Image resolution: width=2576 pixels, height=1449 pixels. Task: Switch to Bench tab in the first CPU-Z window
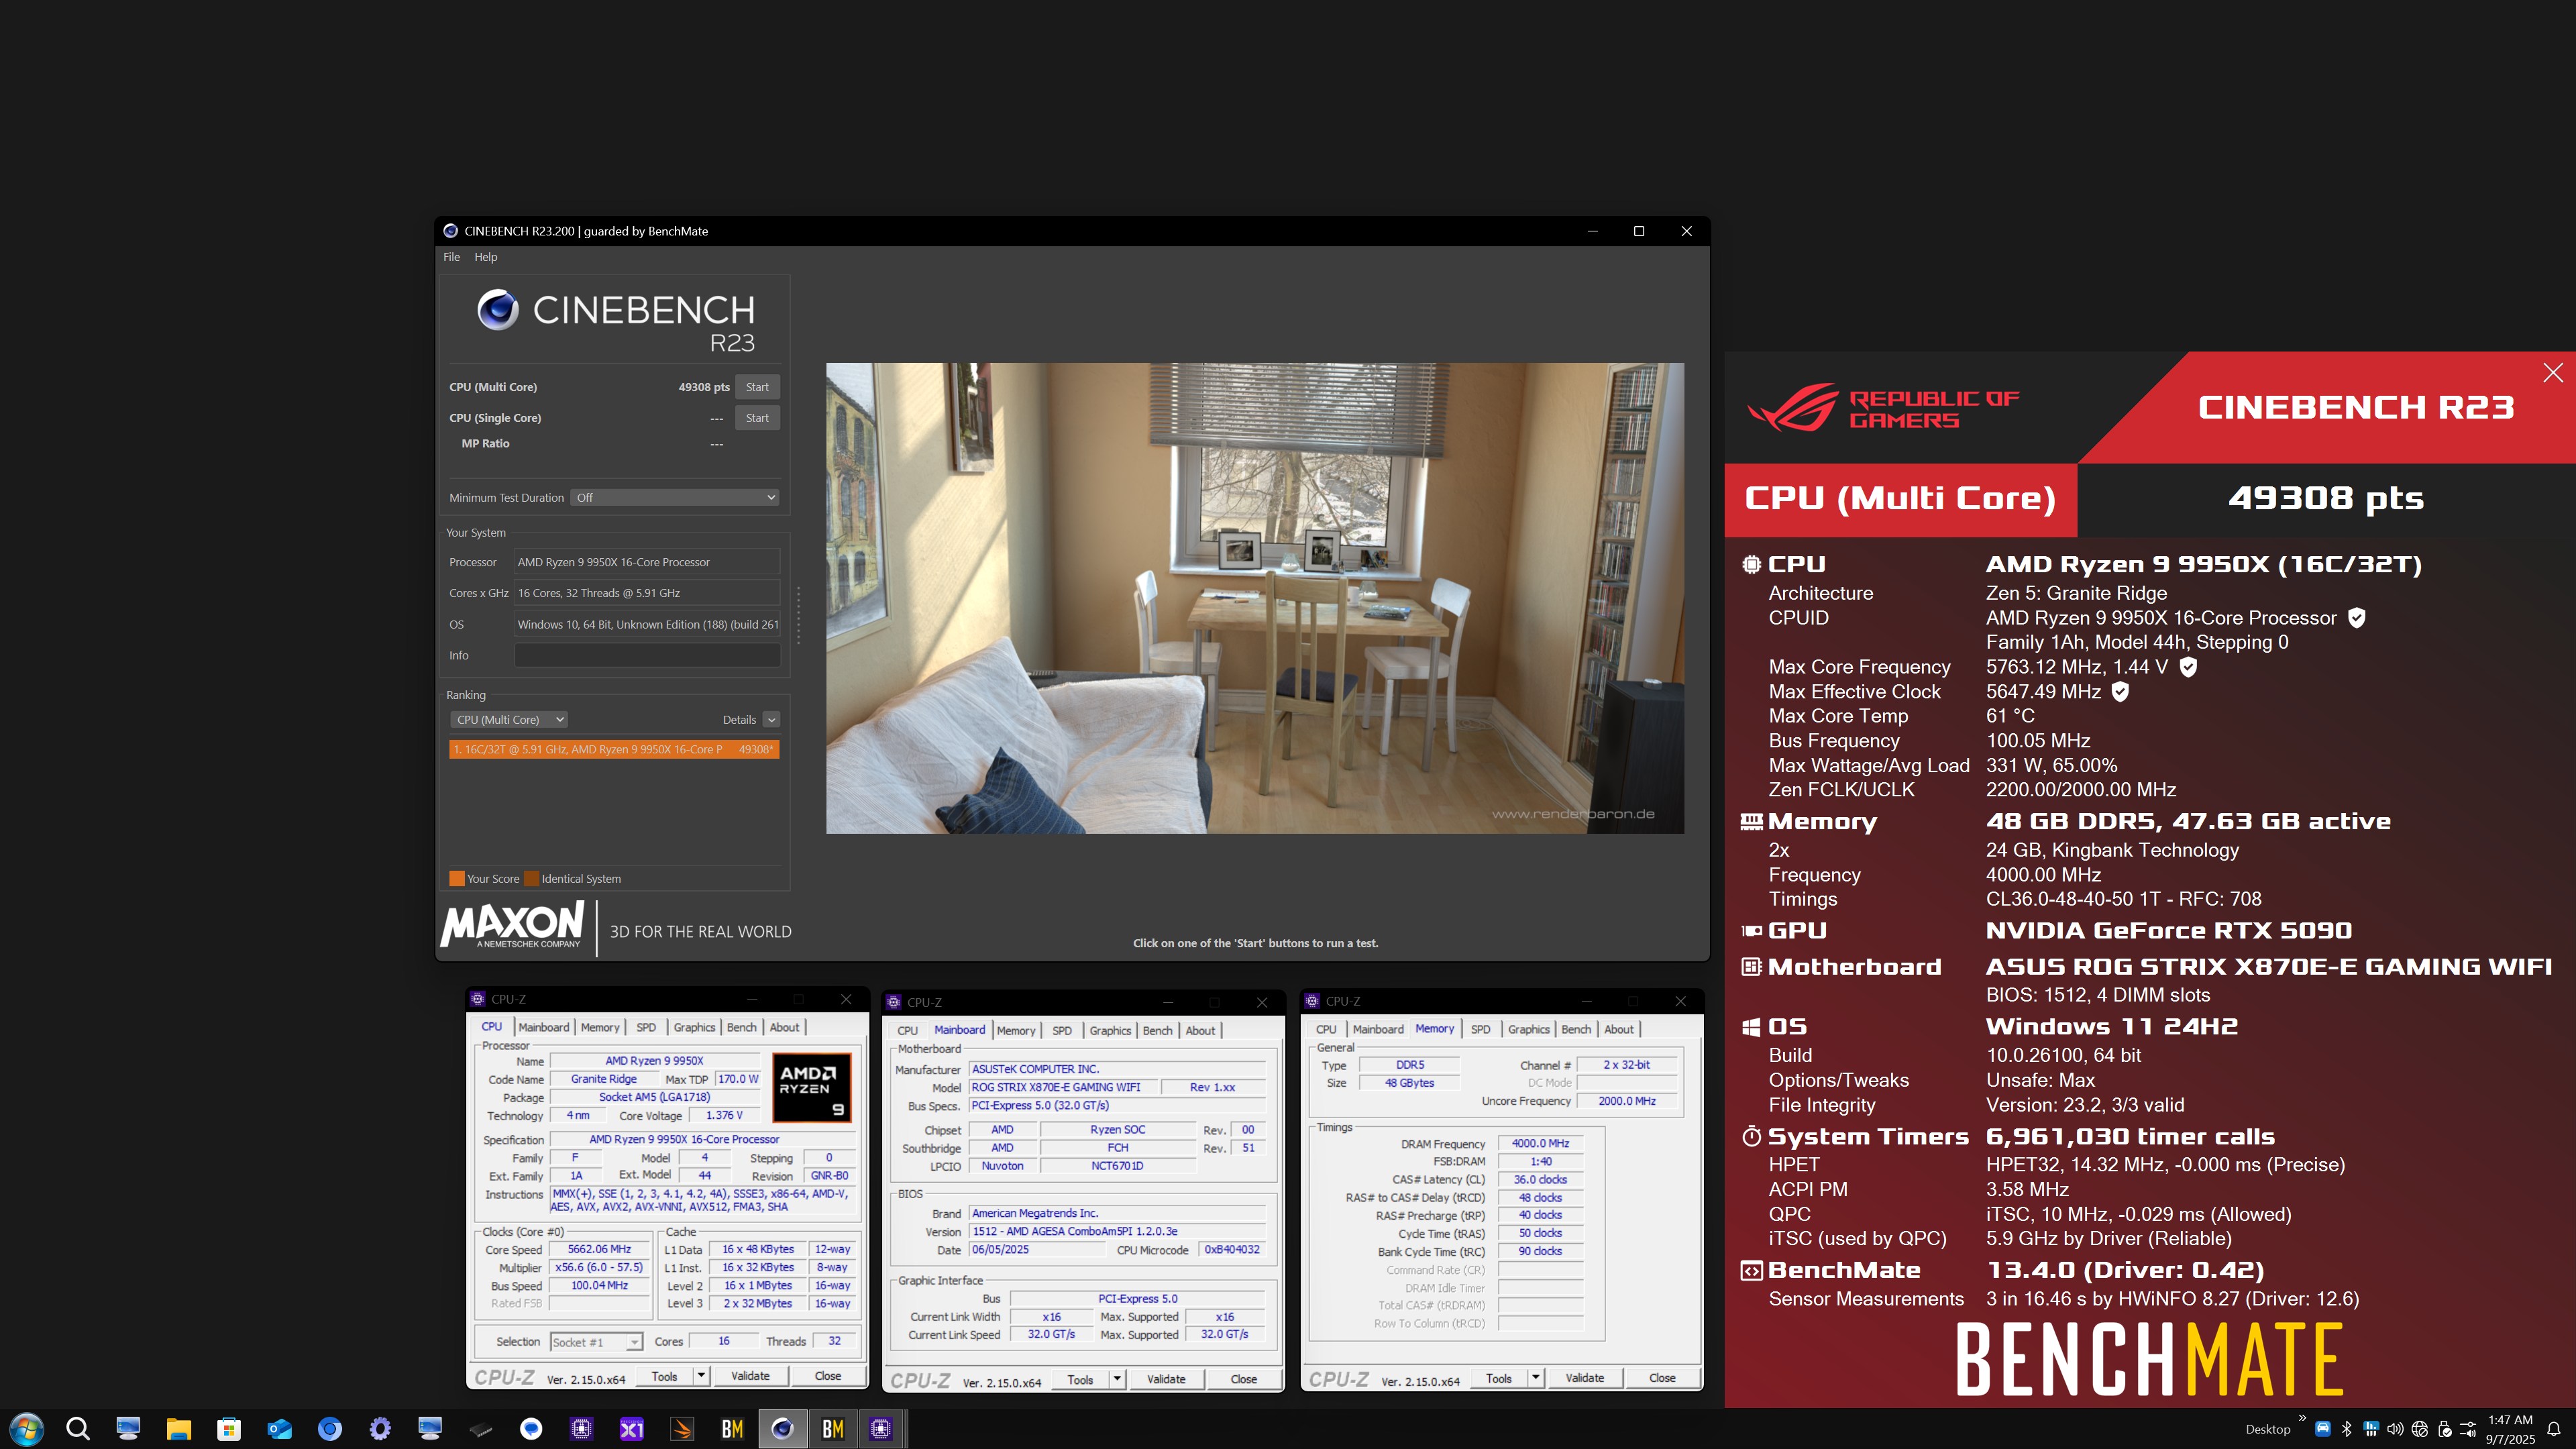click(741, 1027)
